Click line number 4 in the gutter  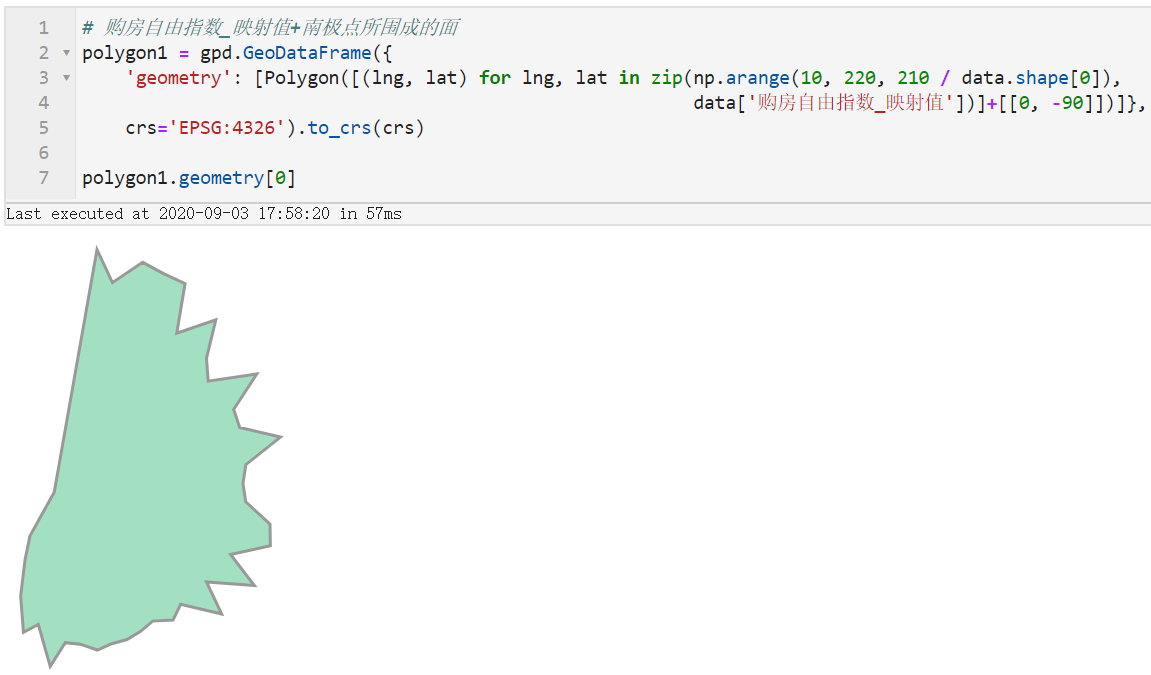point(43,103)
